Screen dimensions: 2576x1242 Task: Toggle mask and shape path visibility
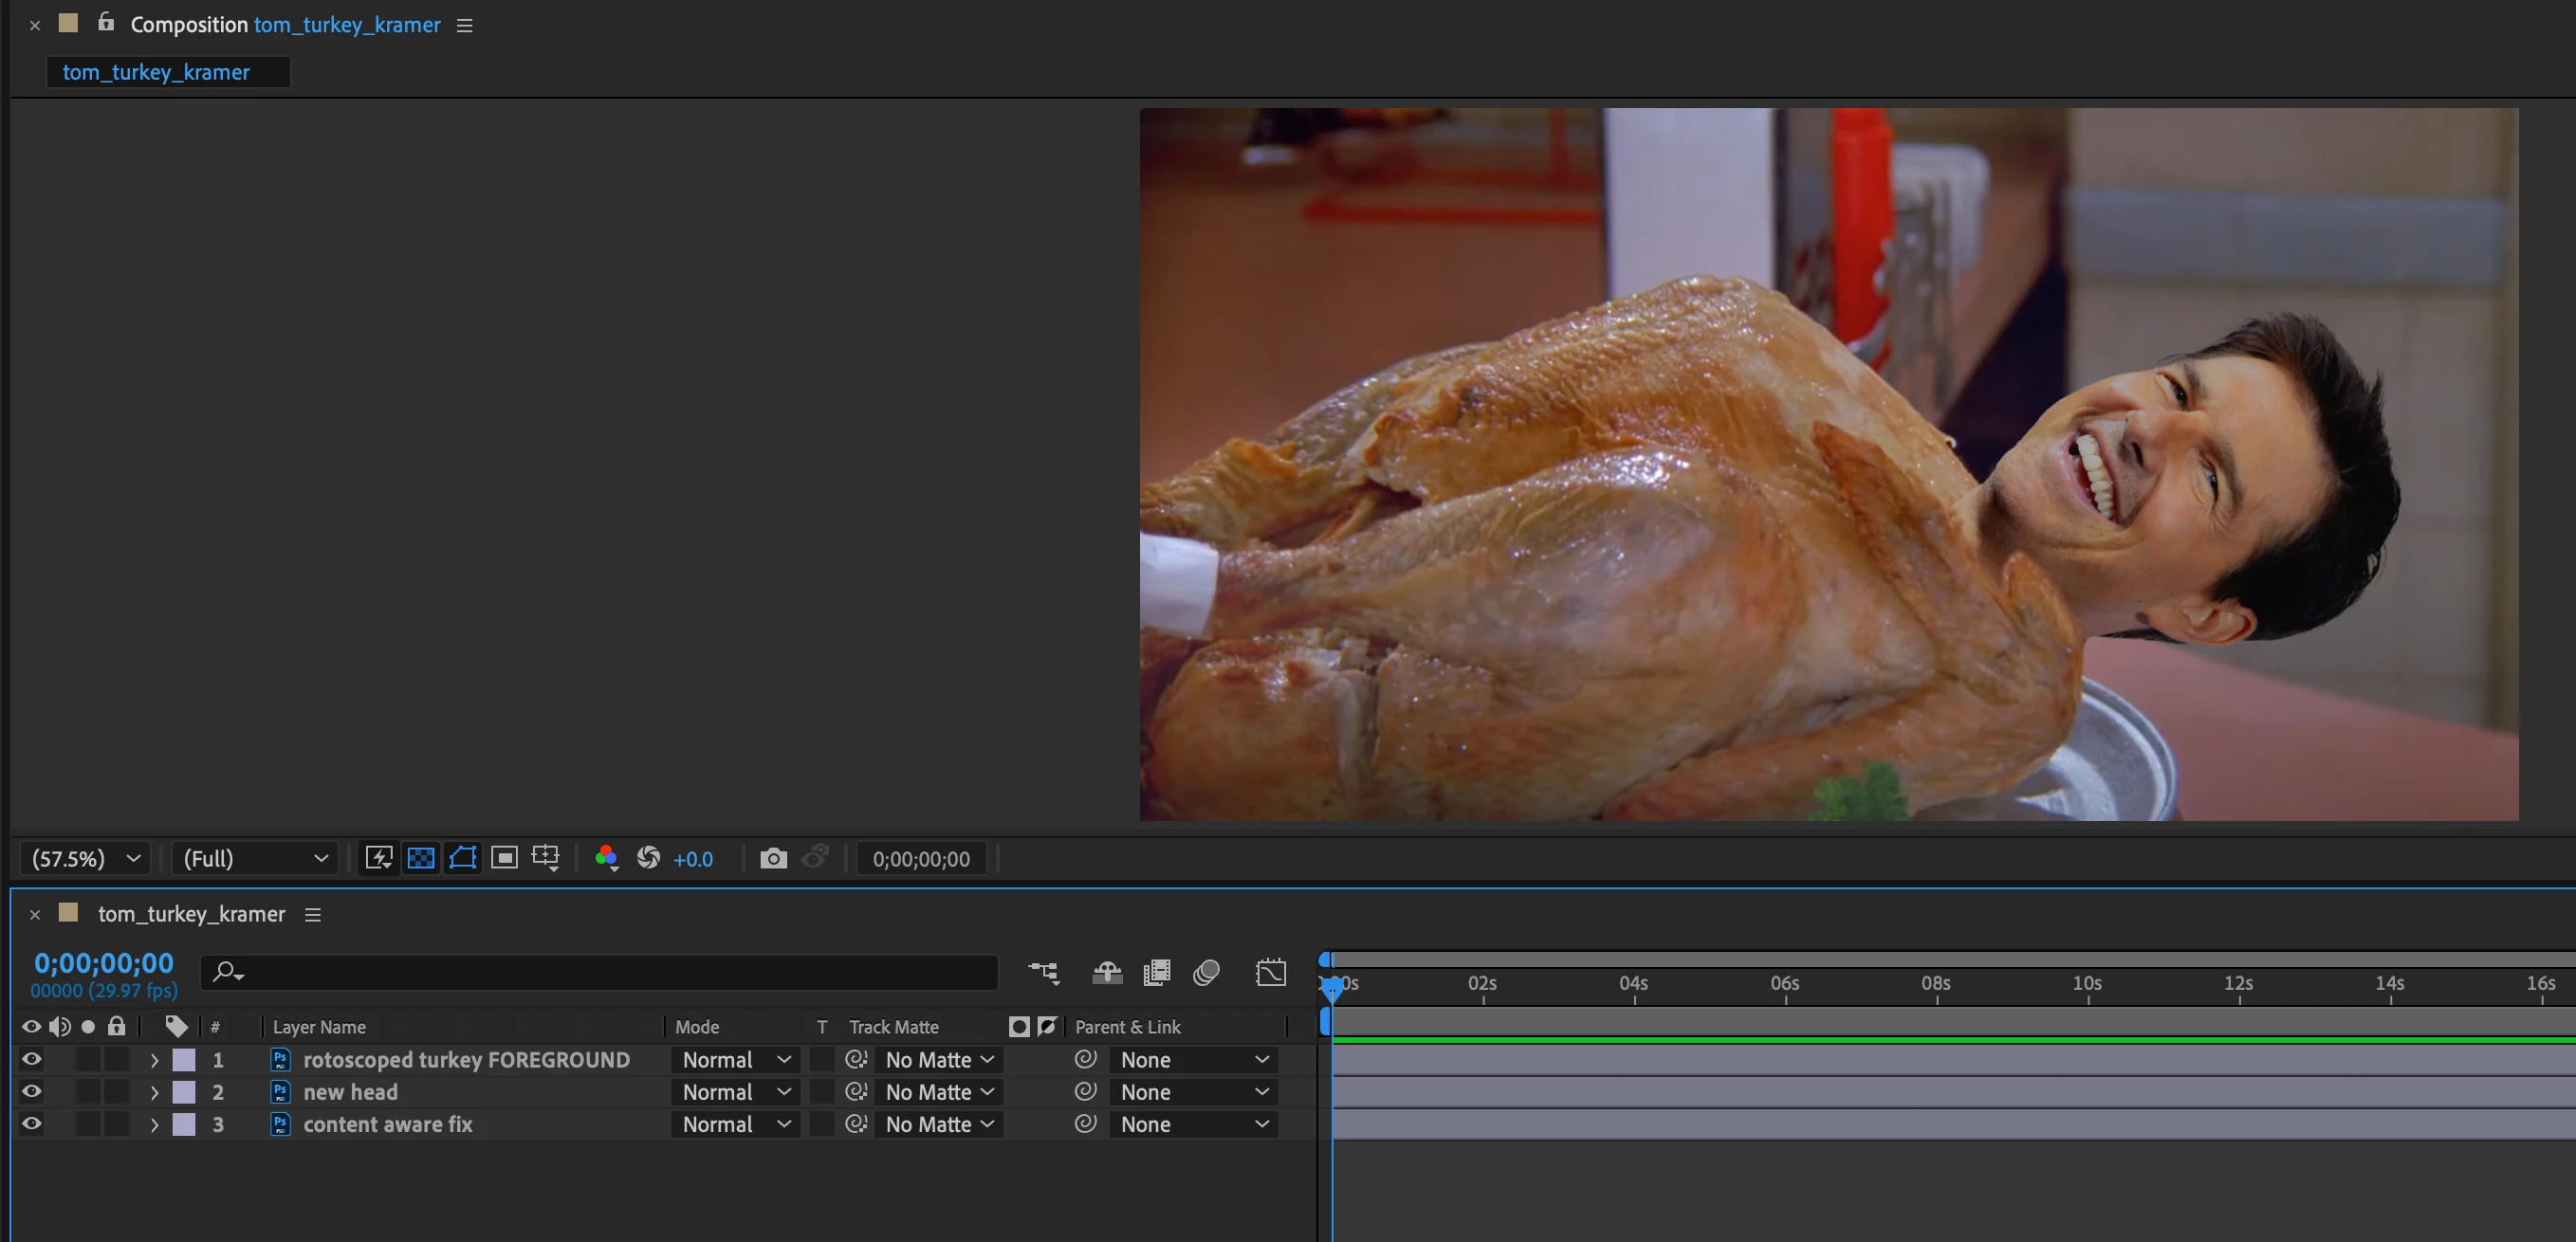[463, 858]
